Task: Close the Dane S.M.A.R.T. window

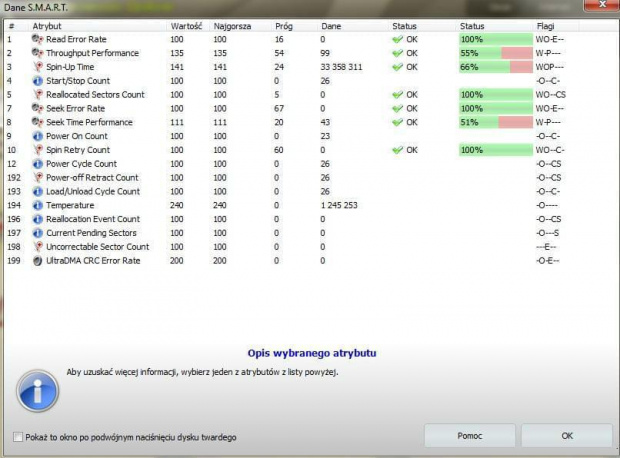Action: click(602, 5)
